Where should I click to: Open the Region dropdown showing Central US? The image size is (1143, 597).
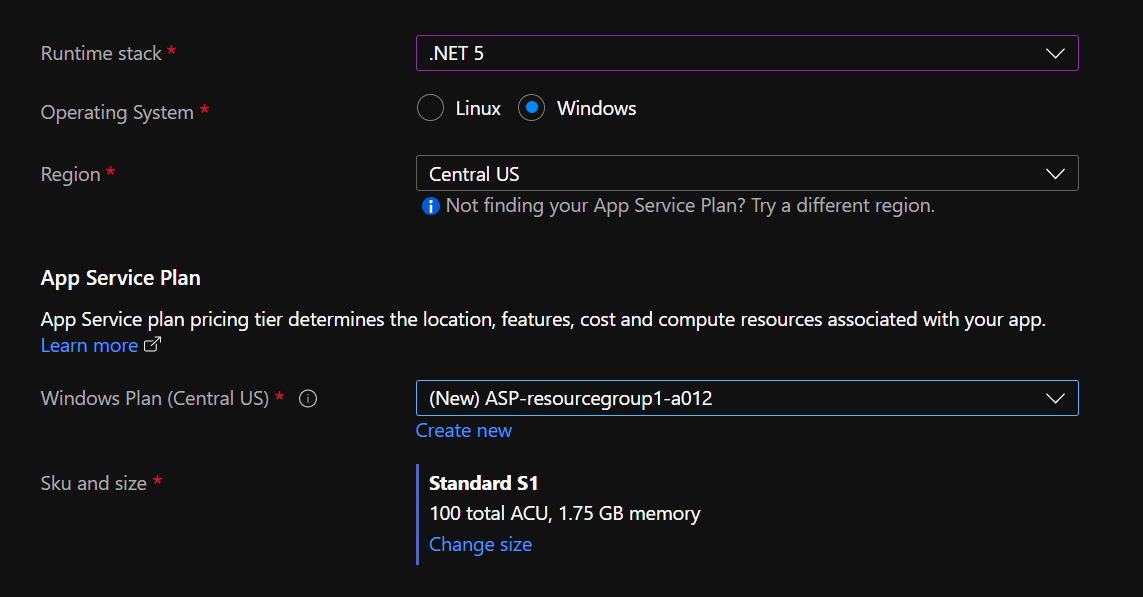click(747, 173)
